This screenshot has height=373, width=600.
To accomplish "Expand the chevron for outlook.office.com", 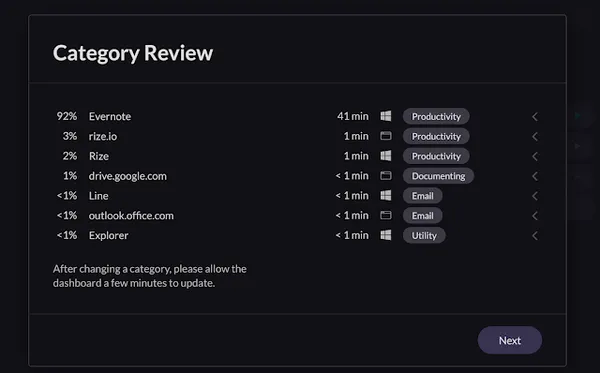I will click(535, 216).
